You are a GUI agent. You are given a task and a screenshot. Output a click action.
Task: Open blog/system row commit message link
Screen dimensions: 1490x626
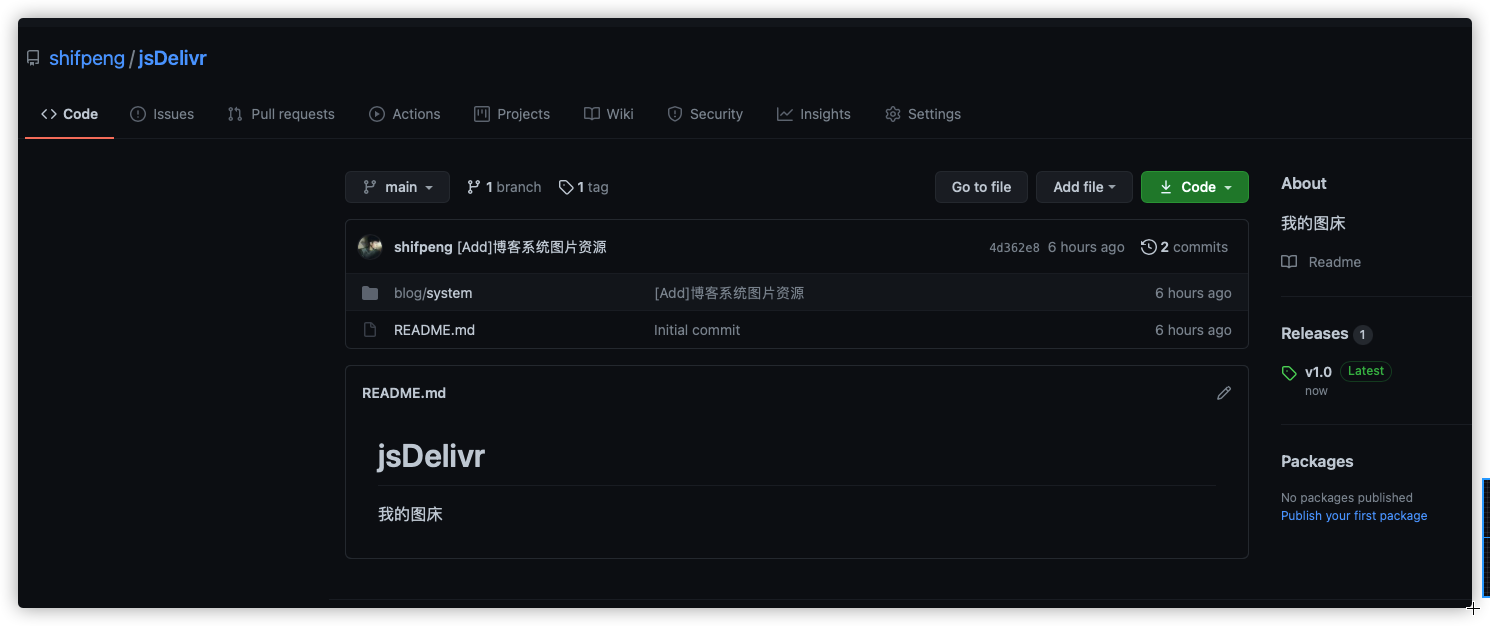click(729, 293)
